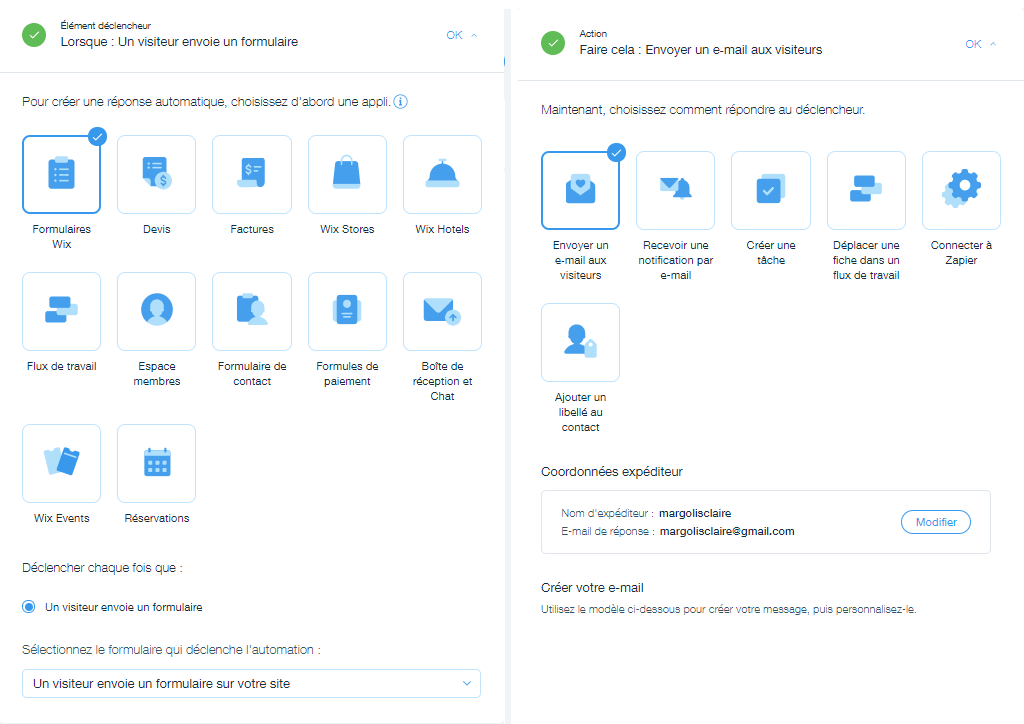Collapse the Élément déclencheur section chevron

point(474,35)
